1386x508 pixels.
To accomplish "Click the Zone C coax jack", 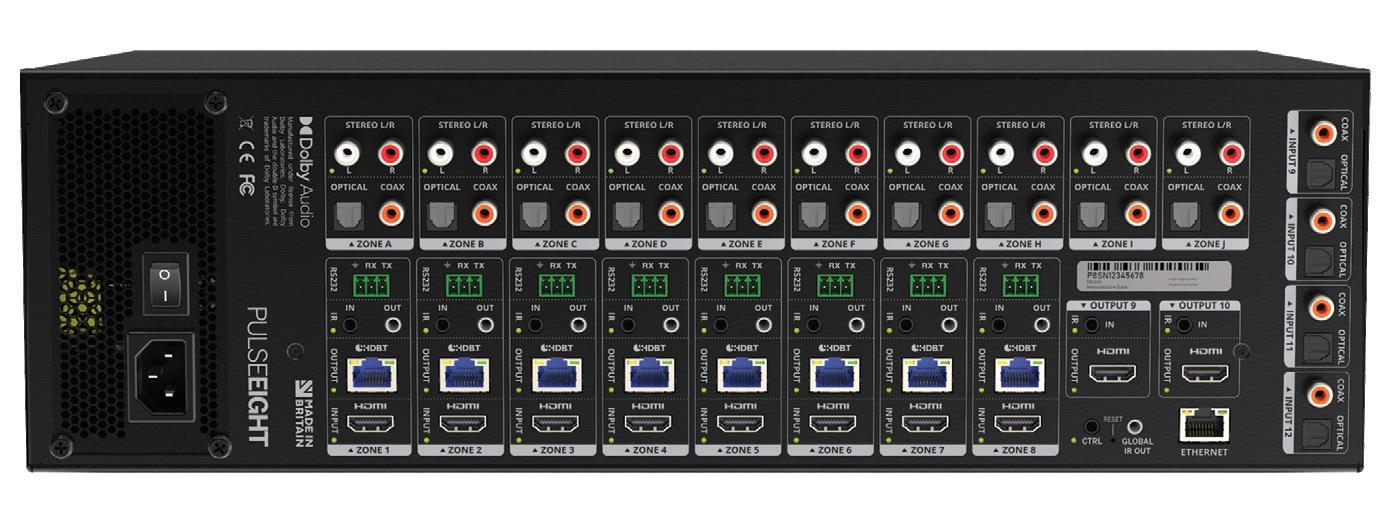I will pos(577,214).
